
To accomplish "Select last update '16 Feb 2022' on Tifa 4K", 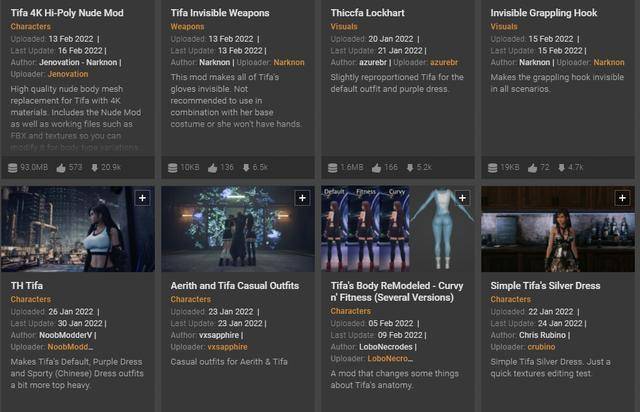I will point(80,51).
